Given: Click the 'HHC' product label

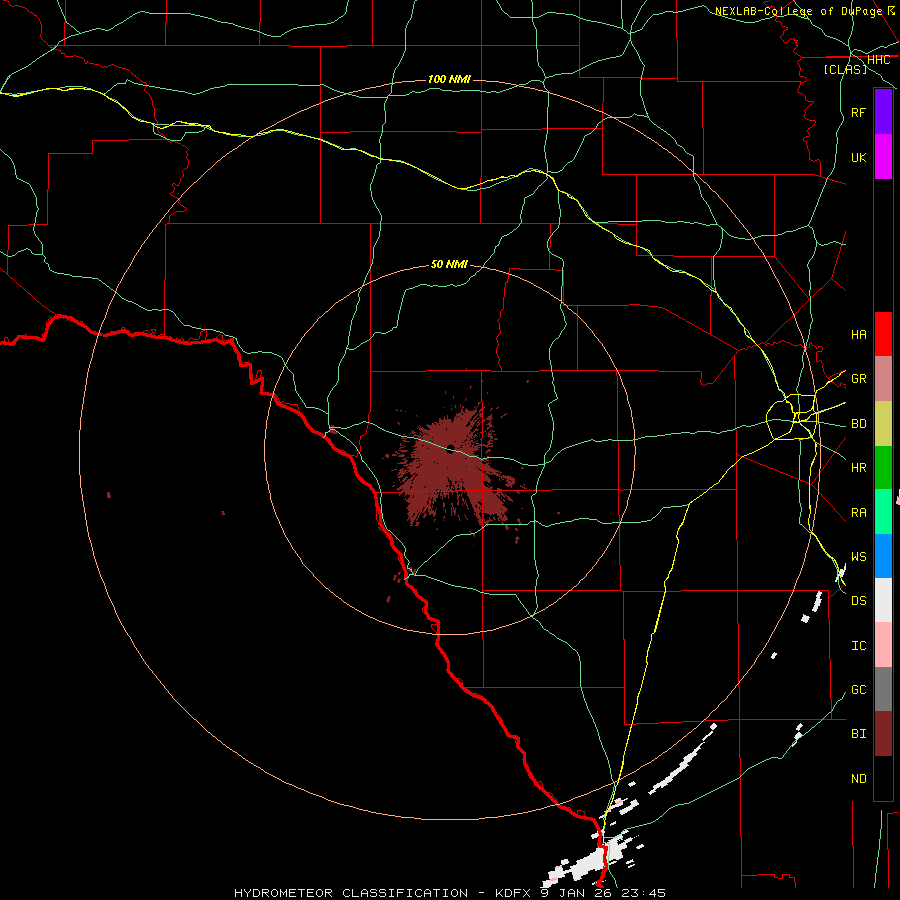Looking at the screenshot, I should coord(878,60).
